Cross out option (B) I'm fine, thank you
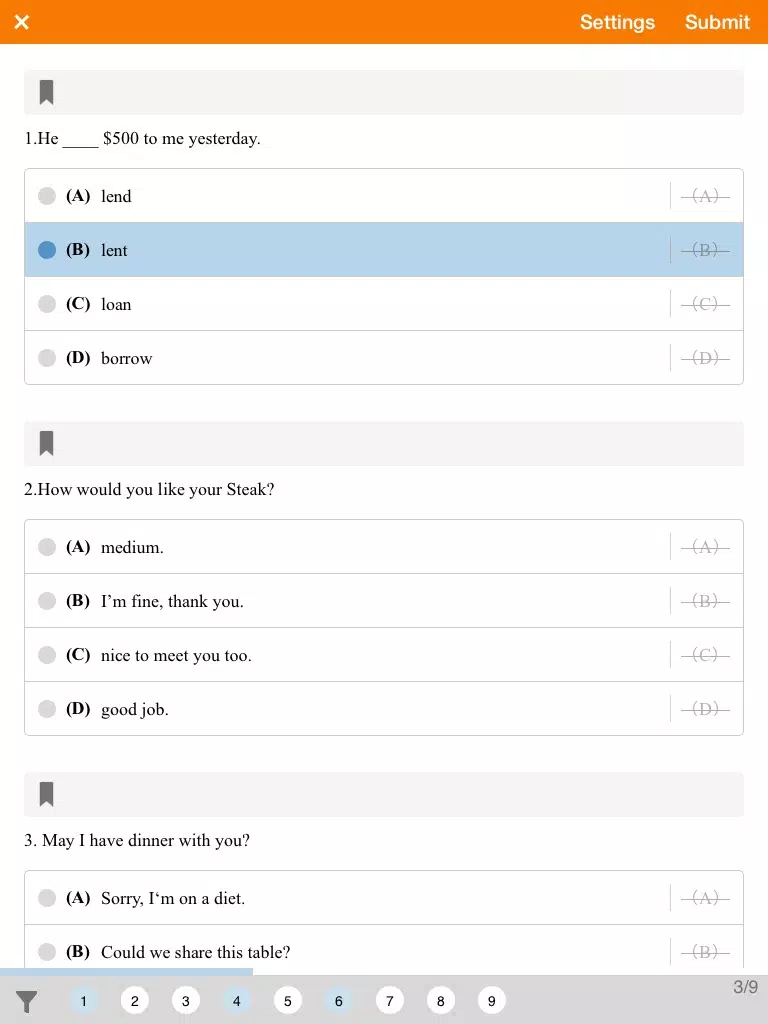Image resolution: width=768 pixels, height=1024 pixels. pos(705,601)
